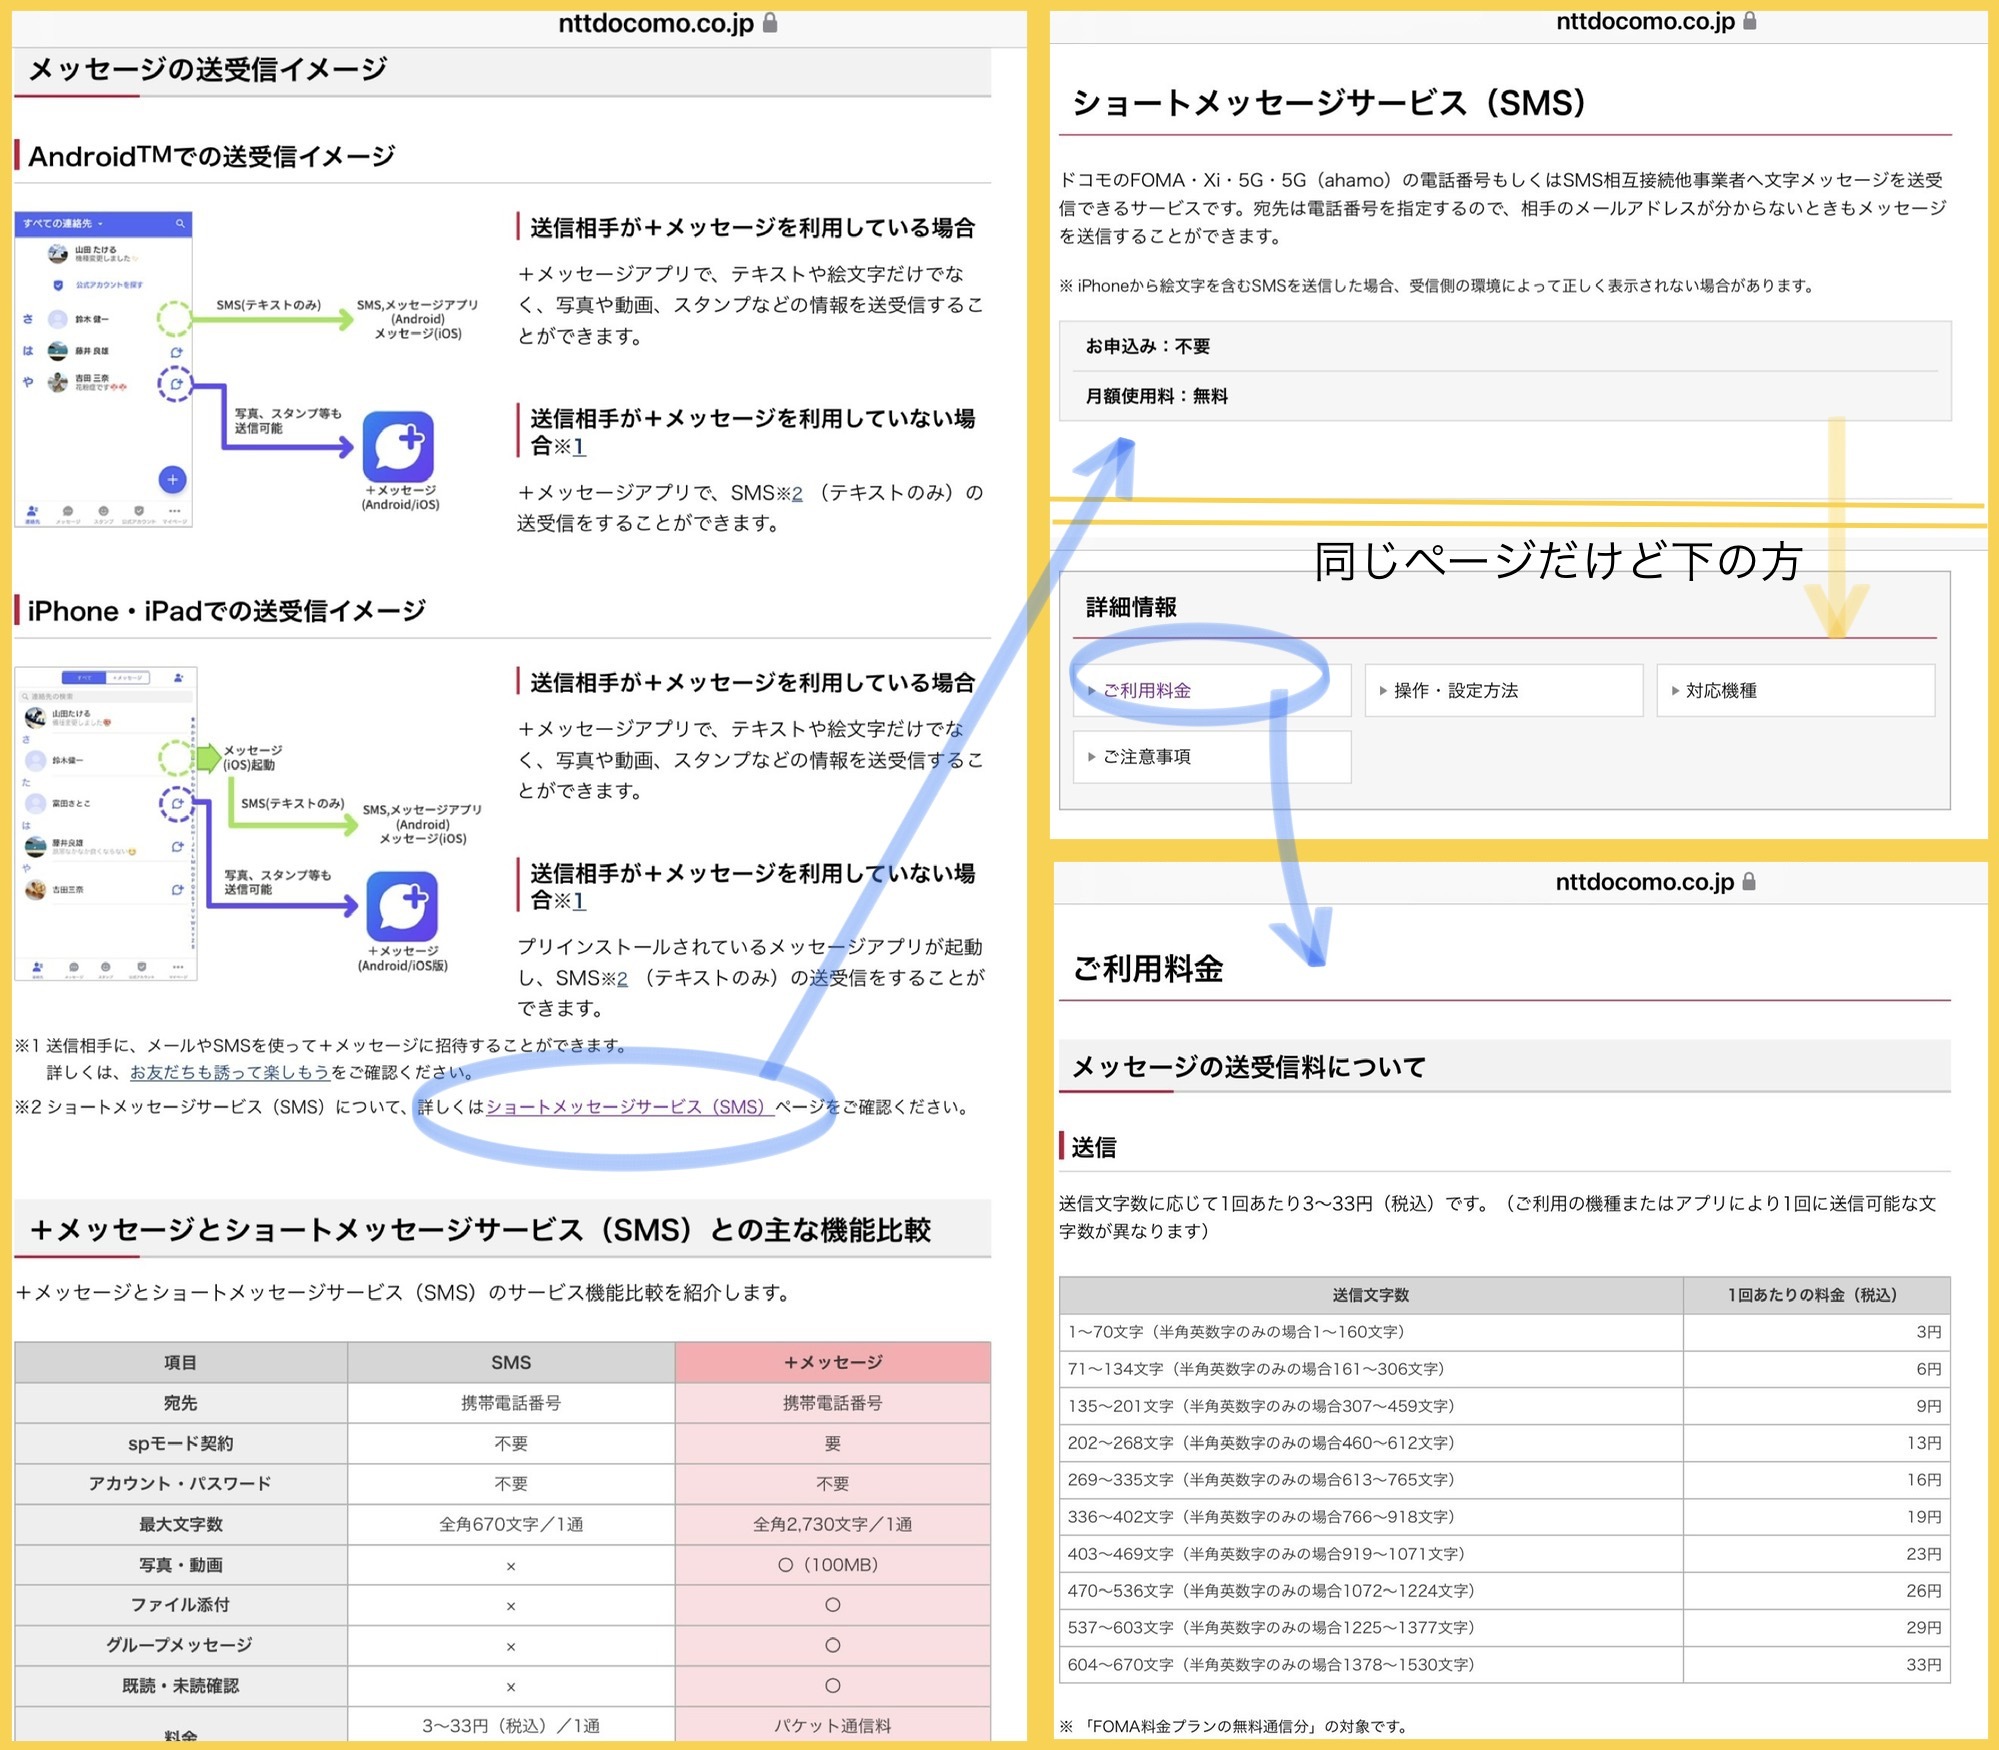Tap the message icon beside 吉田三奈 on iPhone
Image resolution: width=1999 pixels, height=1750 pixels.
tap(177, 889)
